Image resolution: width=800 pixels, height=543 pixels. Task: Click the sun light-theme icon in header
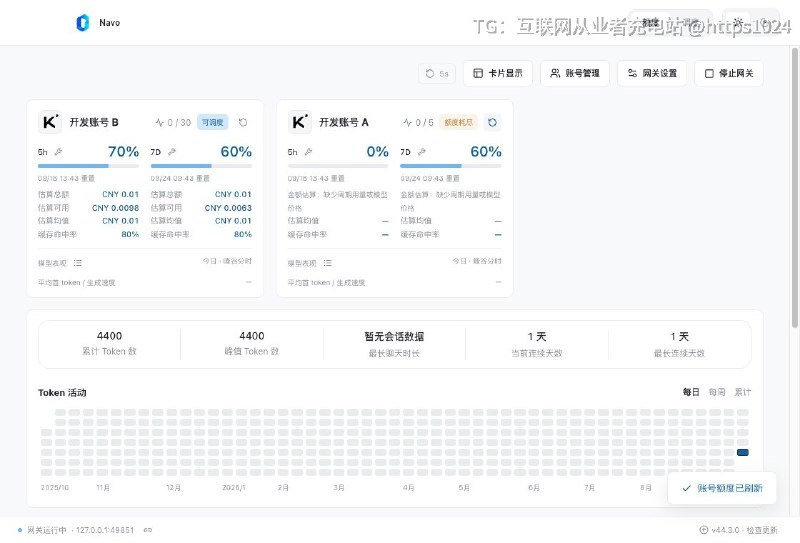coord(738,22)
